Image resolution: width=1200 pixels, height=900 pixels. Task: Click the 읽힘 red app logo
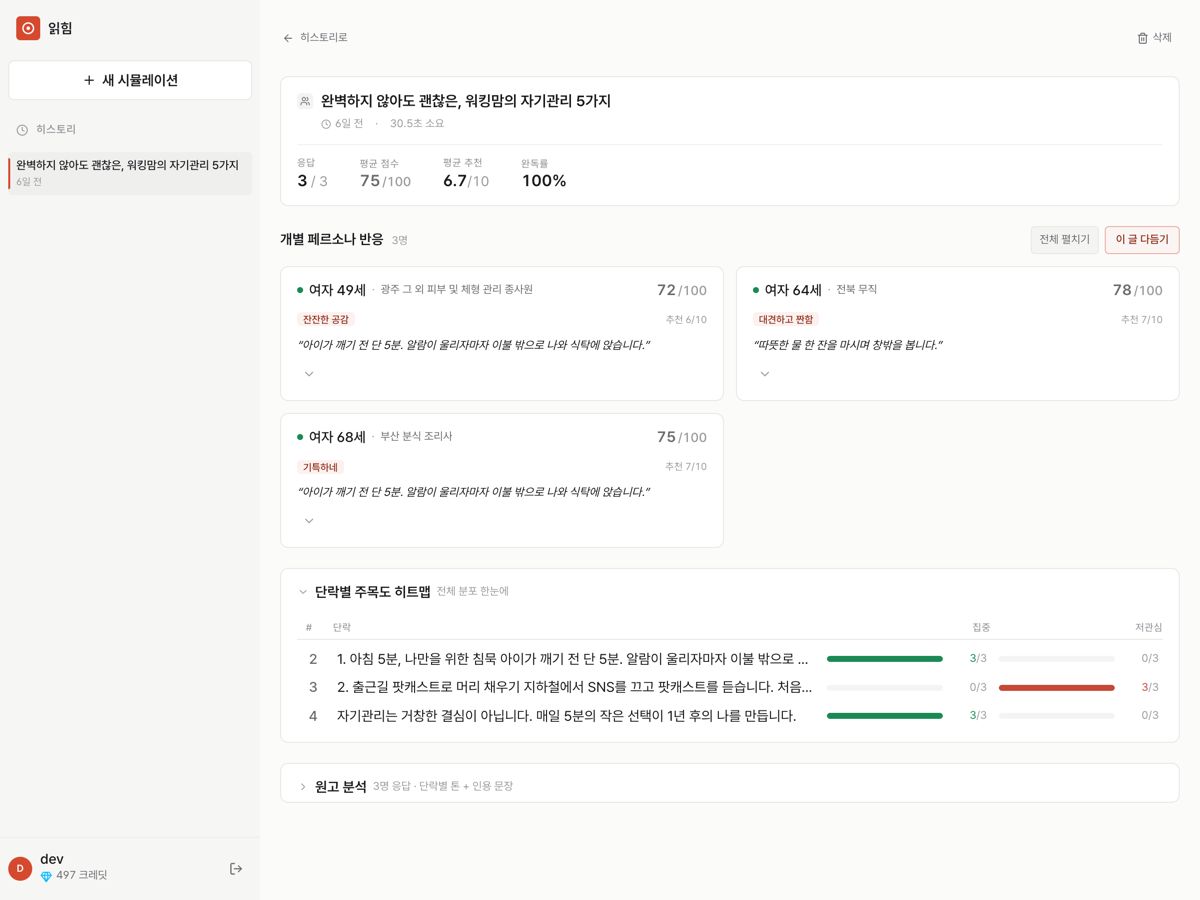[x=28, y=28]
